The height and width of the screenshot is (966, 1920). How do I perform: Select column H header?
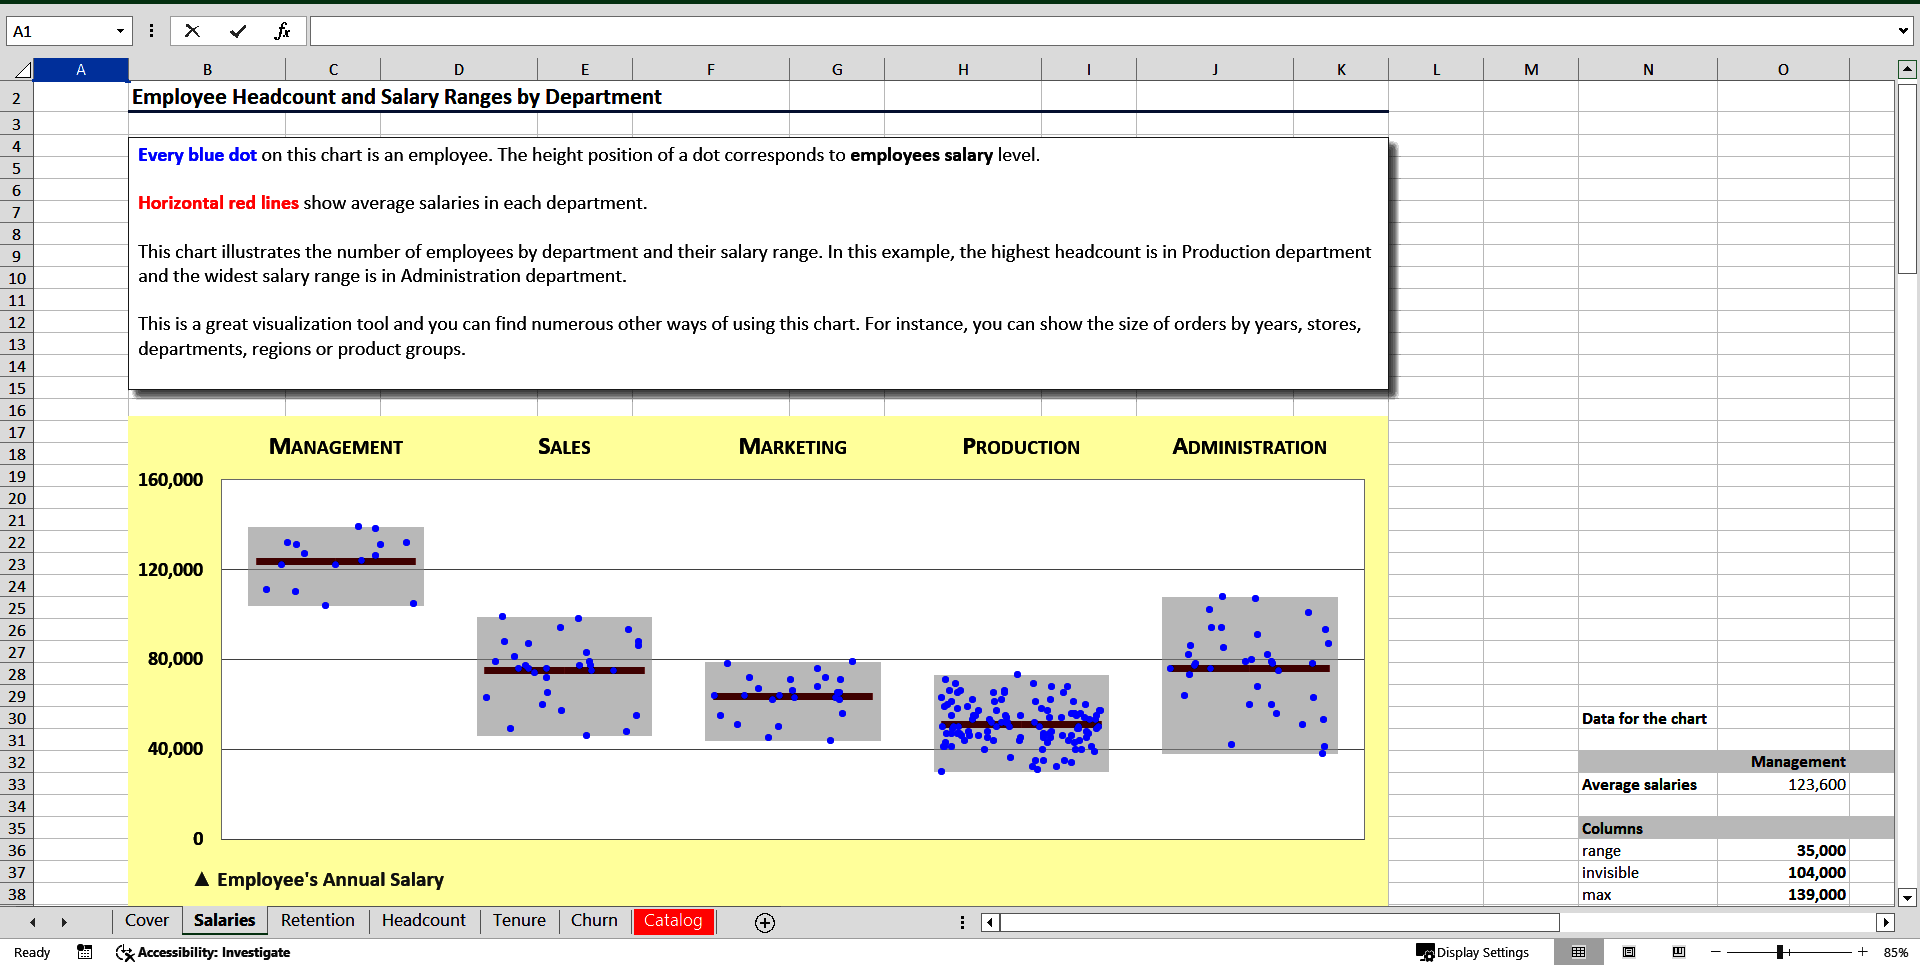point(963,69)
